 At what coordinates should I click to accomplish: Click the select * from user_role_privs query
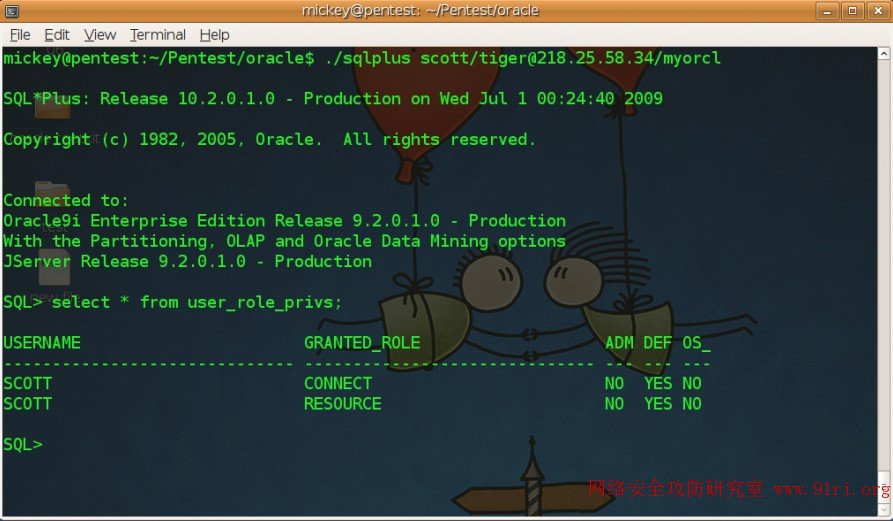point(196,302)
